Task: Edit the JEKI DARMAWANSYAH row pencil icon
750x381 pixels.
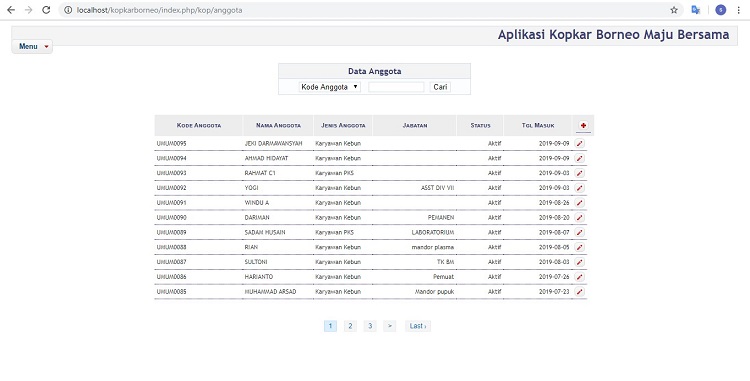Action: point(579,143)
